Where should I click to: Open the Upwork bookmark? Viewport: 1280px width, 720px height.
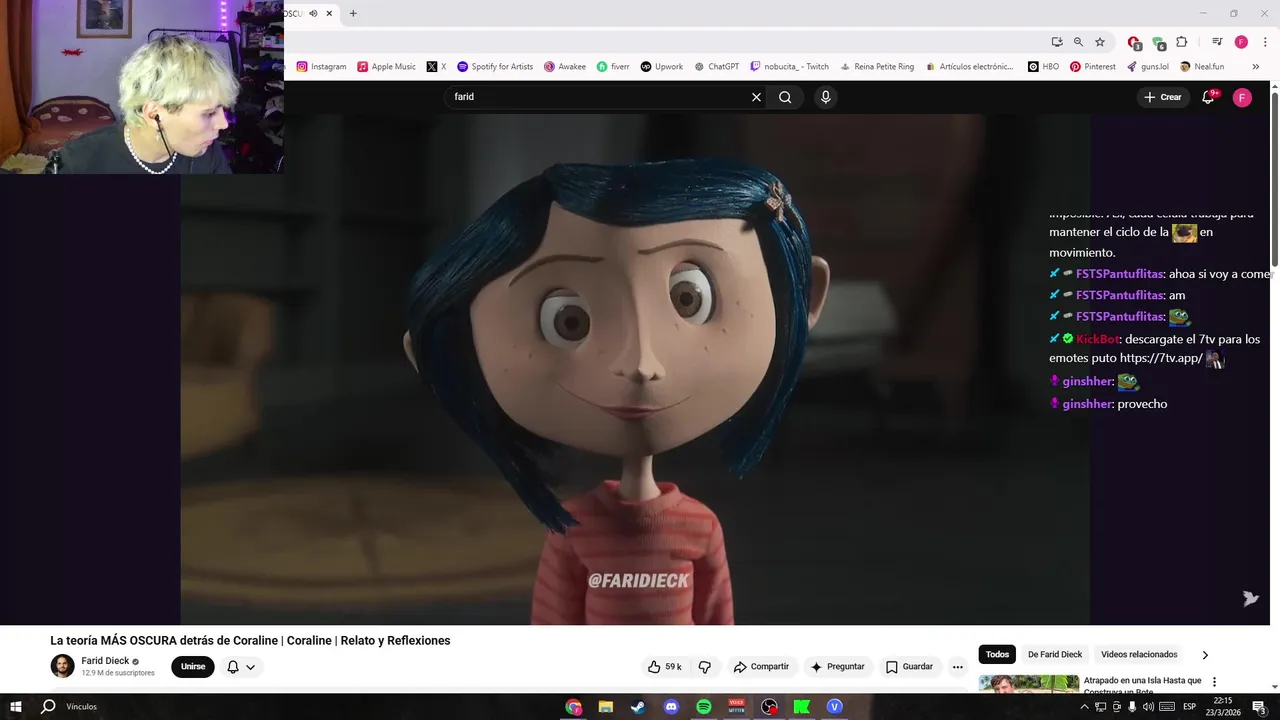pos(662,67)
